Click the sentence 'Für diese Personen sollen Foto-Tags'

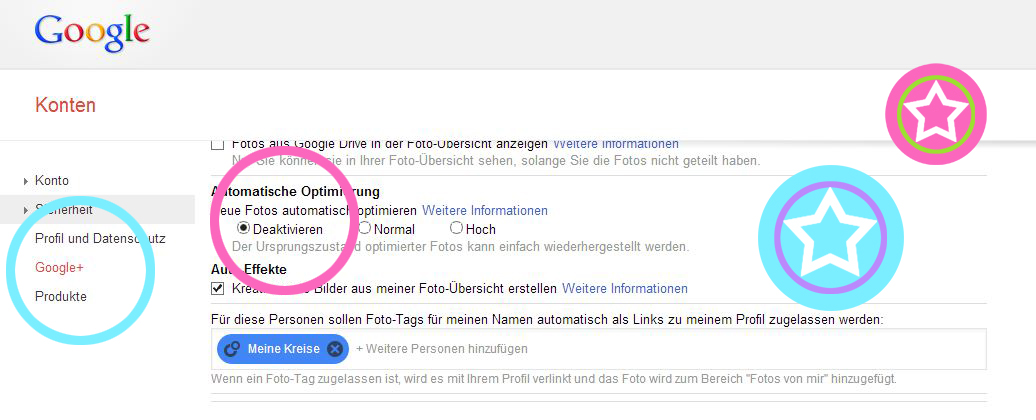tap(546, 320)
